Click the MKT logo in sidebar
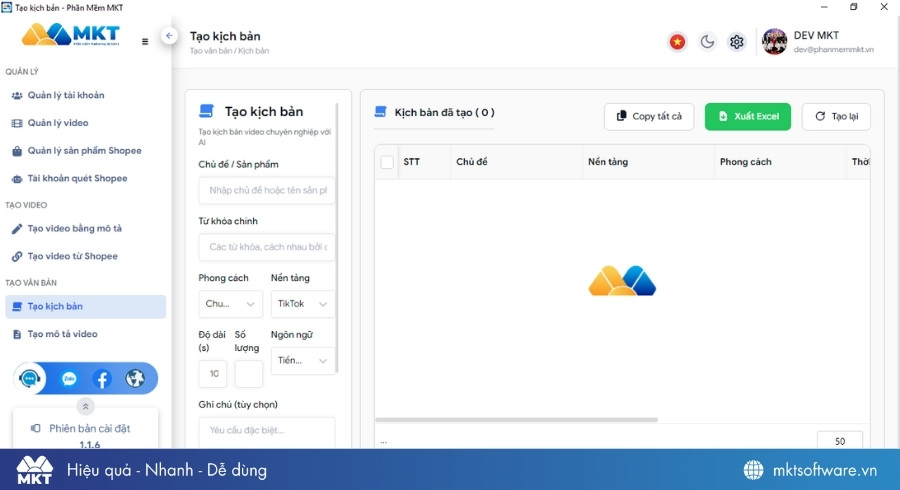This screenshot has width=900, height=490. (71, 34)
